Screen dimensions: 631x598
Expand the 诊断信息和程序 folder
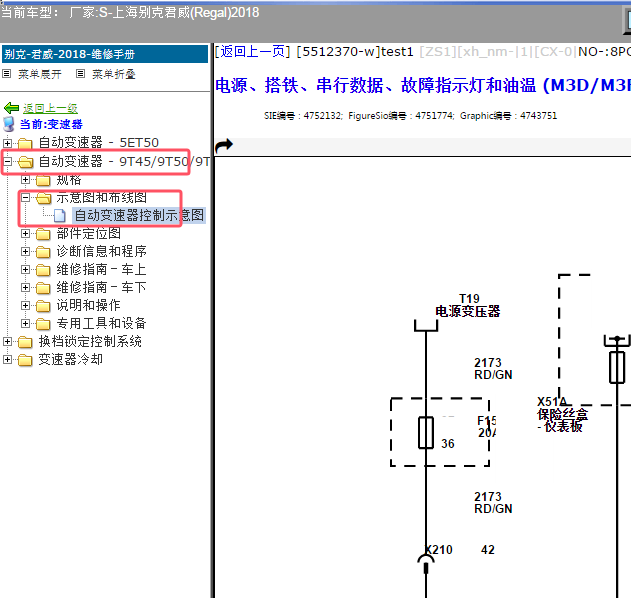coord(25,252)
